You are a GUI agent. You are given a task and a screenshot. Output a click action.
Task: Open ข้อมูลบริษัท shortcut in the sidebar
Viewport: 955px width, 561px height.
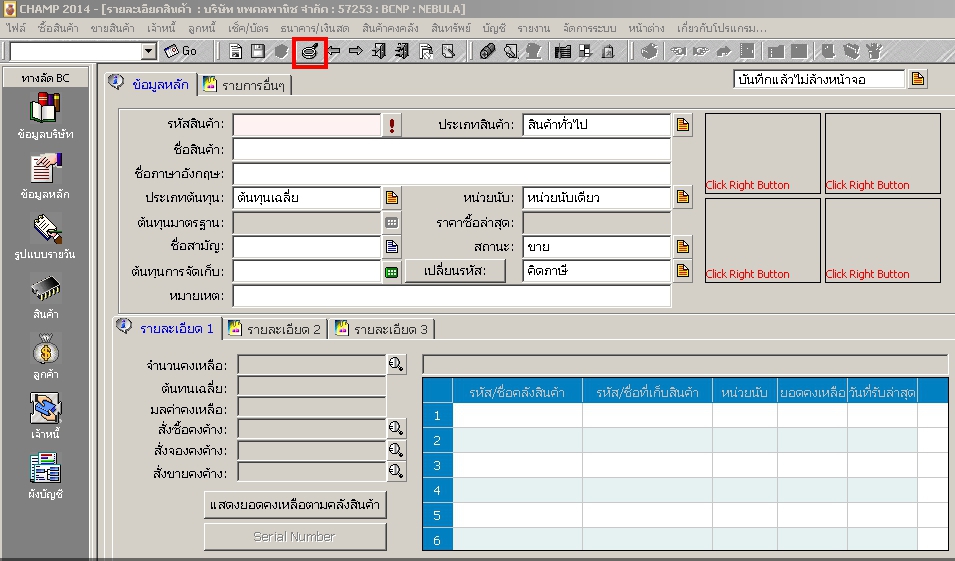(x=45, y=116)
